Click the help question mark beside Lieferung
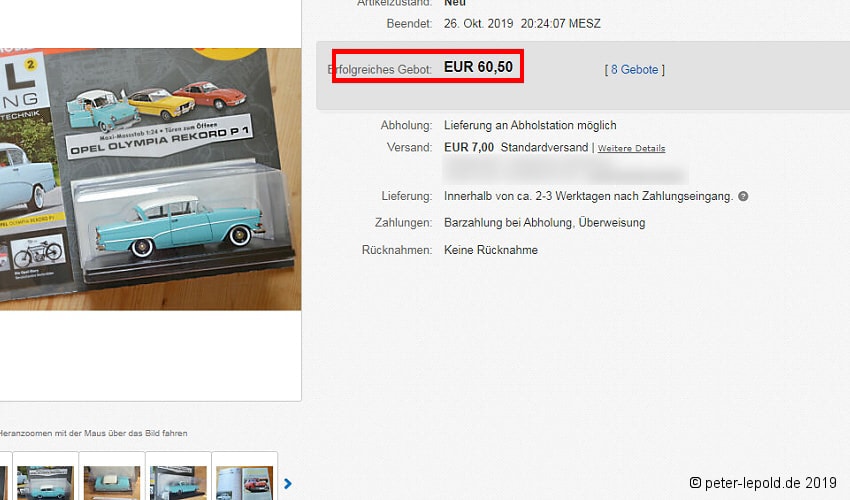The height and width of the screenshot is (500, 850). [x=743, y=196]
